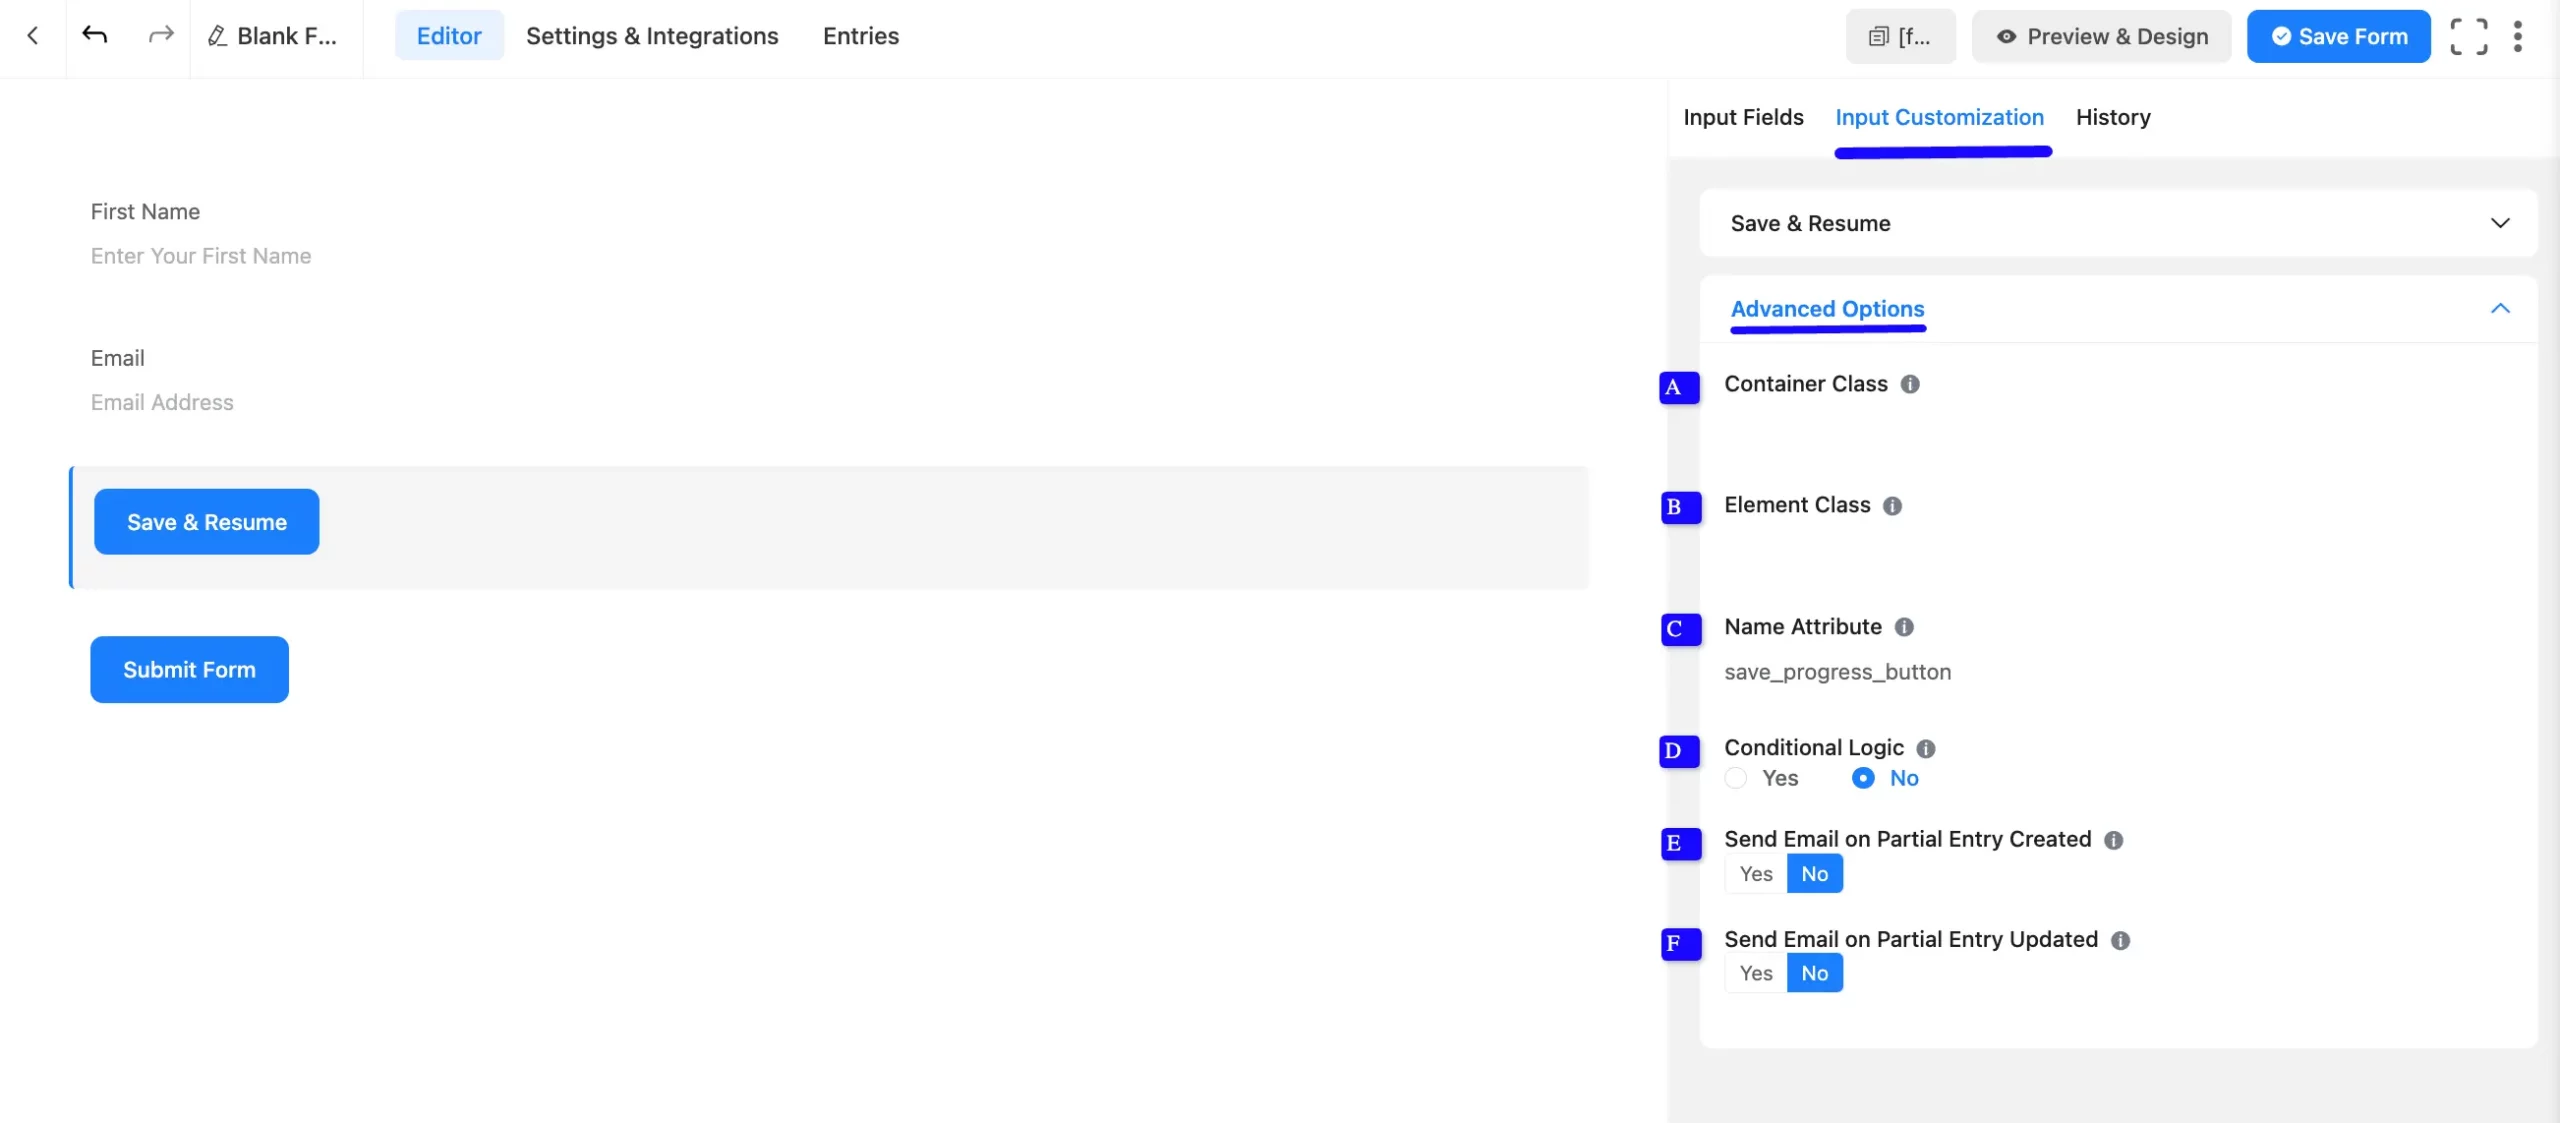The width and height of the screenshot is (2560, 1123).
Task: Click the back arrow icon
Action: (x=33, y=36)
